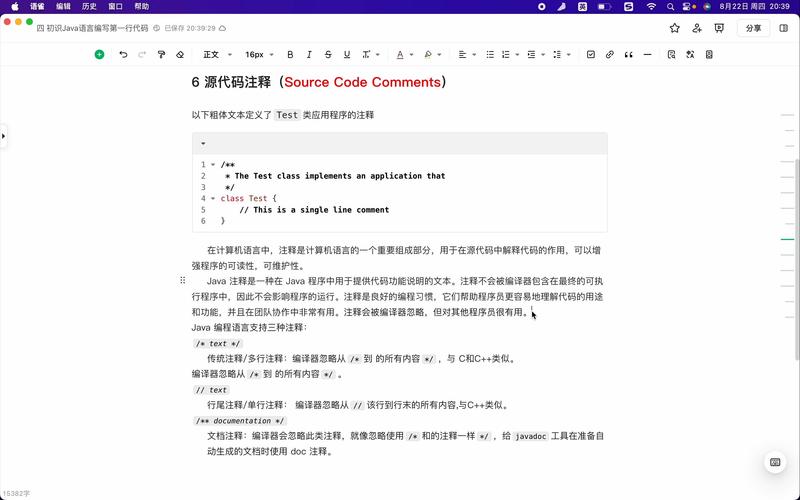The image size is (800, 500).
Task: Open the font color dropdown arrow
Action: (x=411, y=55)
